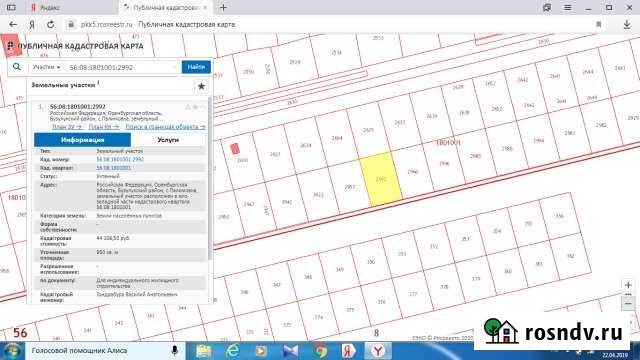The height and width of the screenshot is (360, 640).
Task: Open the media player taskbar icon
Action: [261, 351]
